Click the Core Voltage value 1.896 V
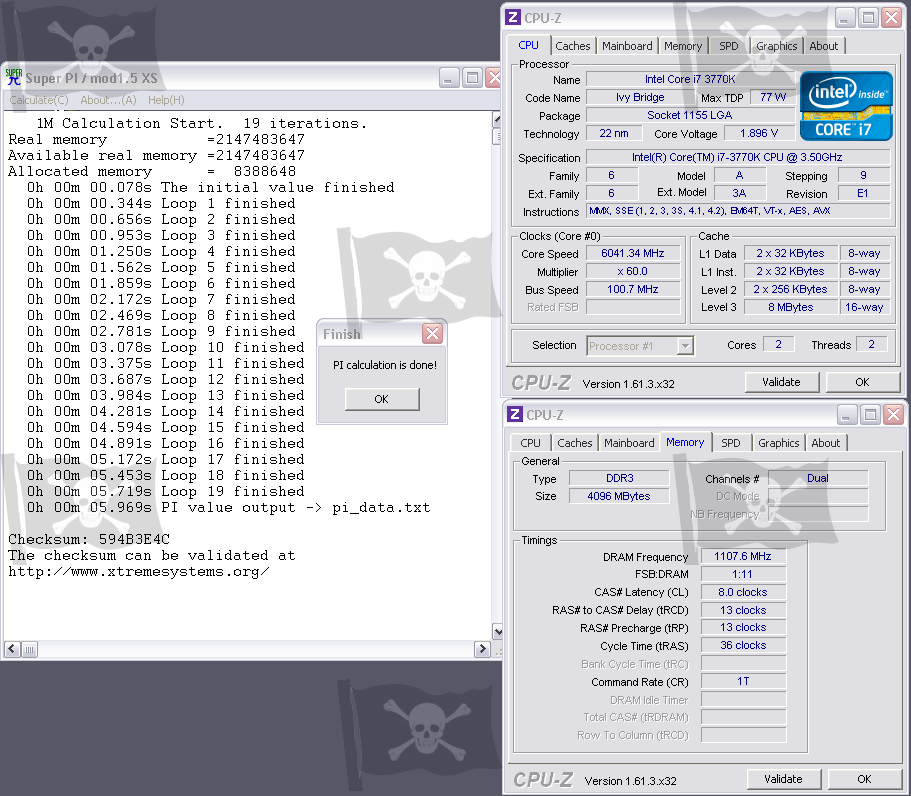Image resolution: width=911 pixels, height=796 pixels. (759, 133)
